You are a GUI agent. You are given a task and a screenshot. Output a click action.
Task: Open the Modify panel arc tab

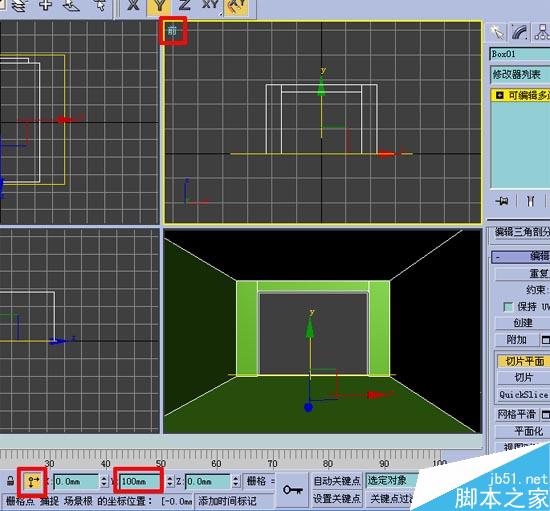[519, 32]
